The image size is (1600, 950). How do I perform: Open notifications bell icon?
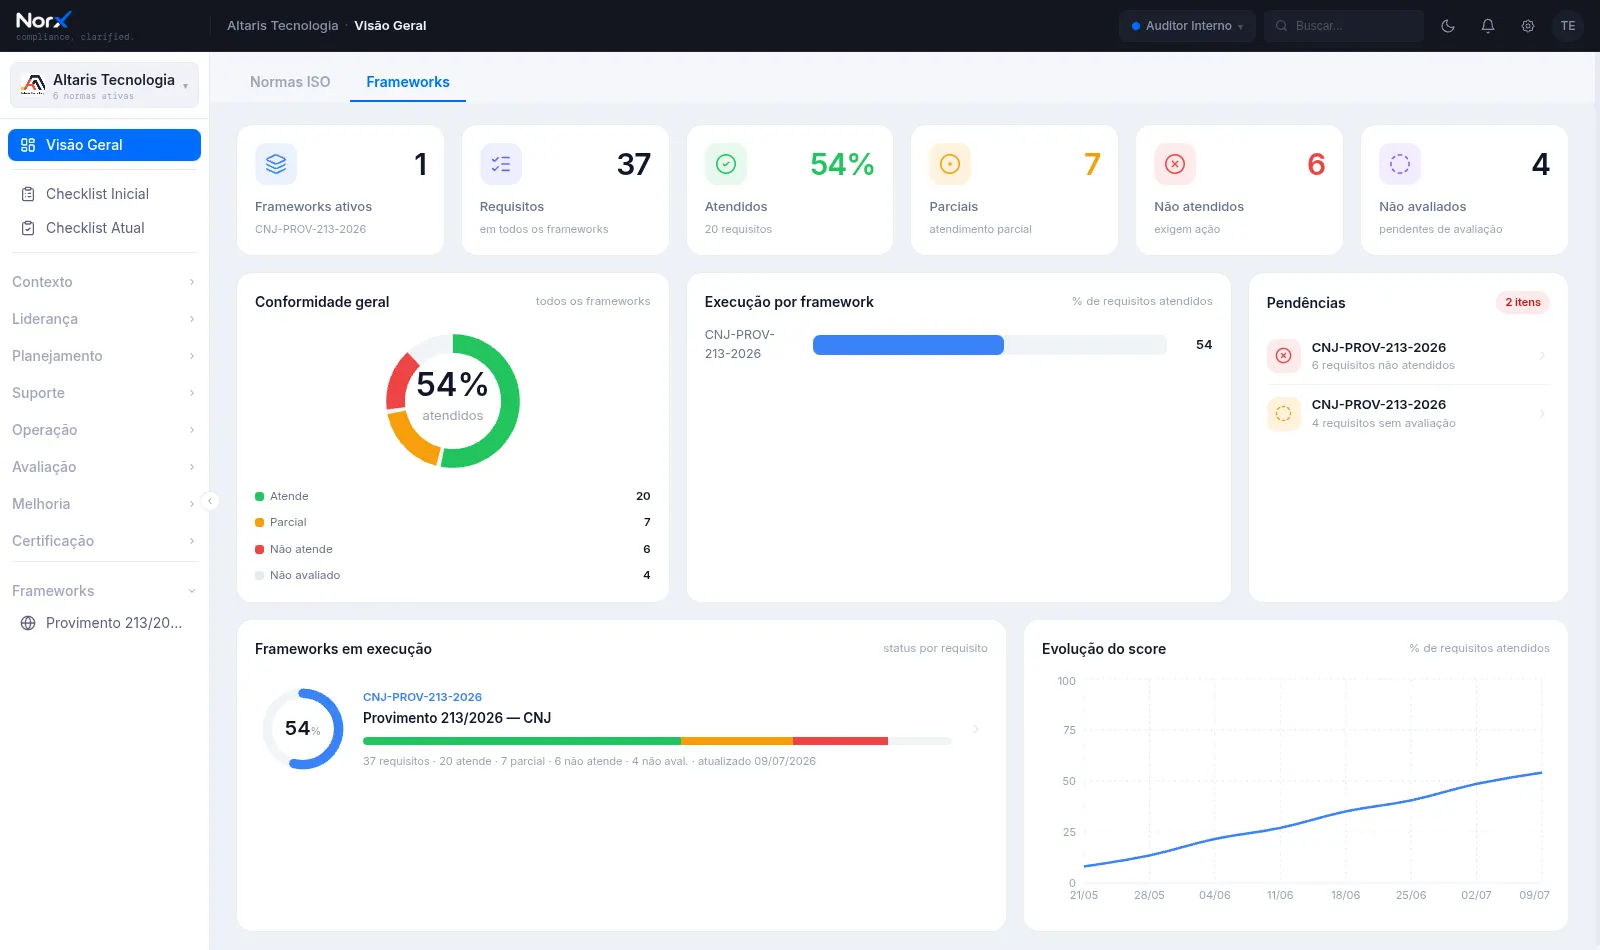click(x=1488, y=26)
